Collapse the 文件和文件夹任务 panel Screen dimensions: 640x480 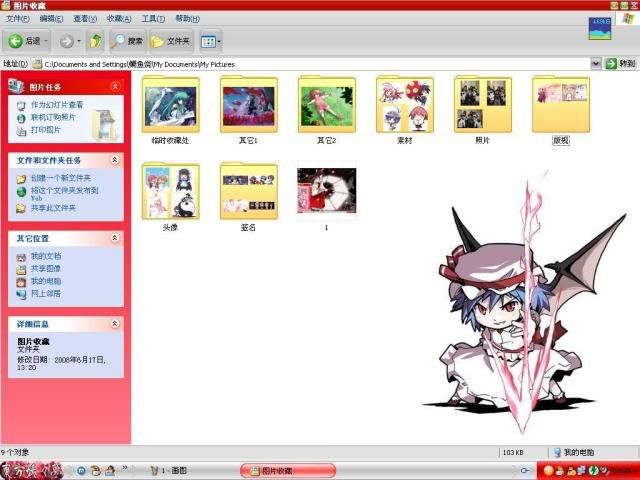pyautogui.click(x=115, y=160)
